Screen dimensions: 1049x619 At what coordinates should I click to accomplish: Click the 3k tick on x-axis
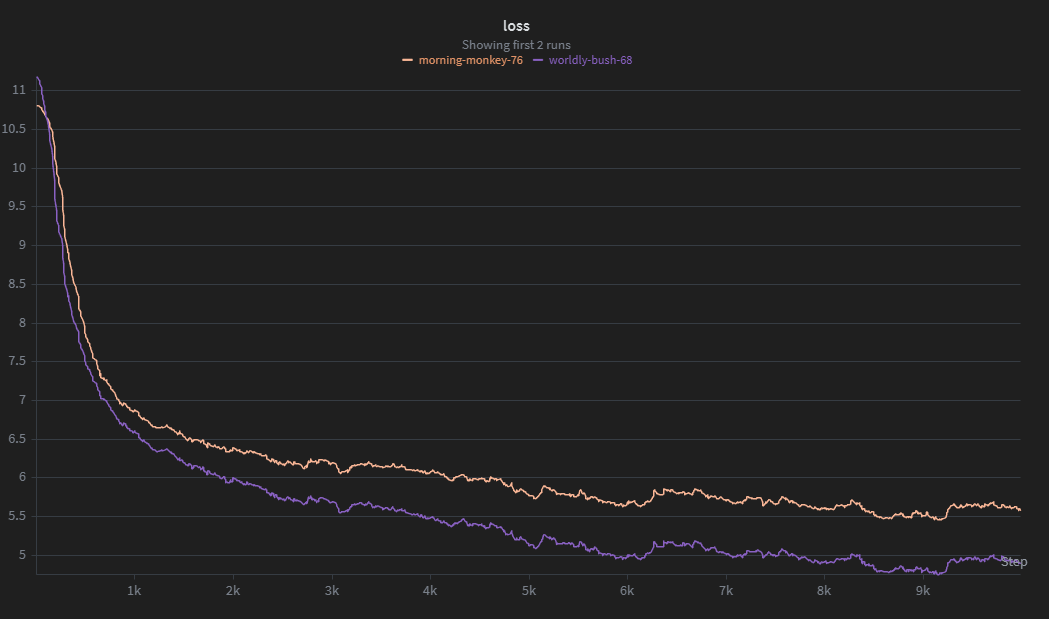click(x=332, y=590)
